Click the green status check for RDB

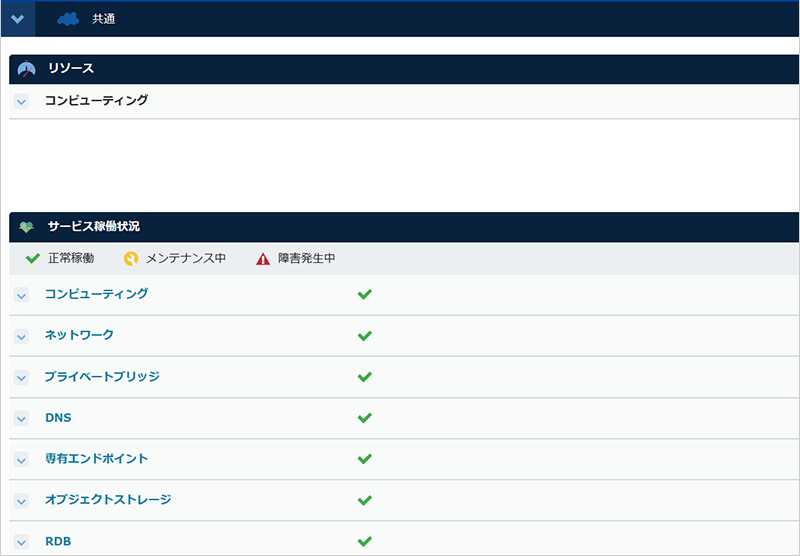tap(365, 541)
